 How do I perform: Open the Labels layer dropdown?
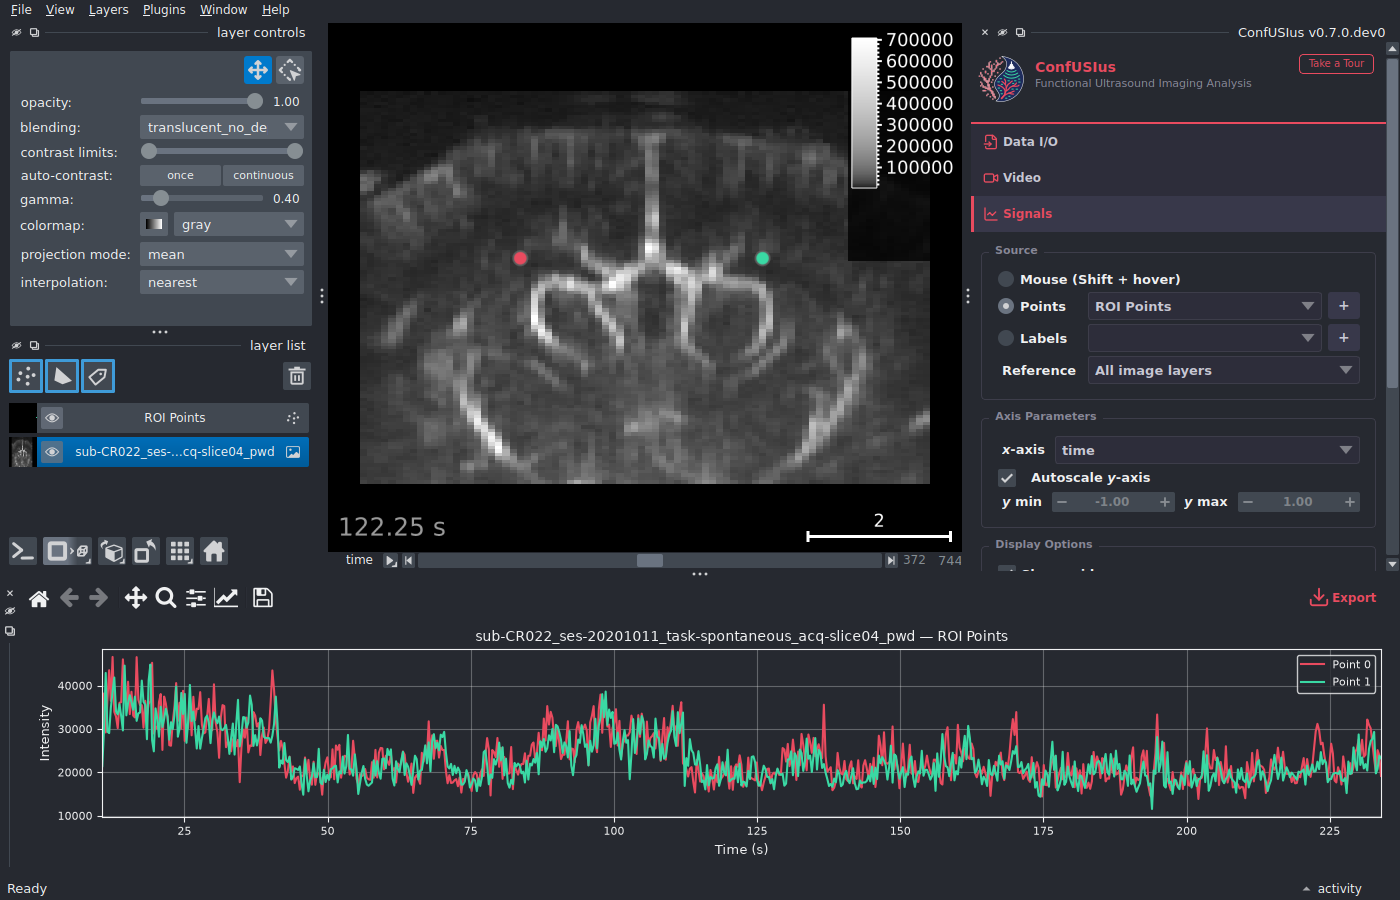(x=1205, y=338)
